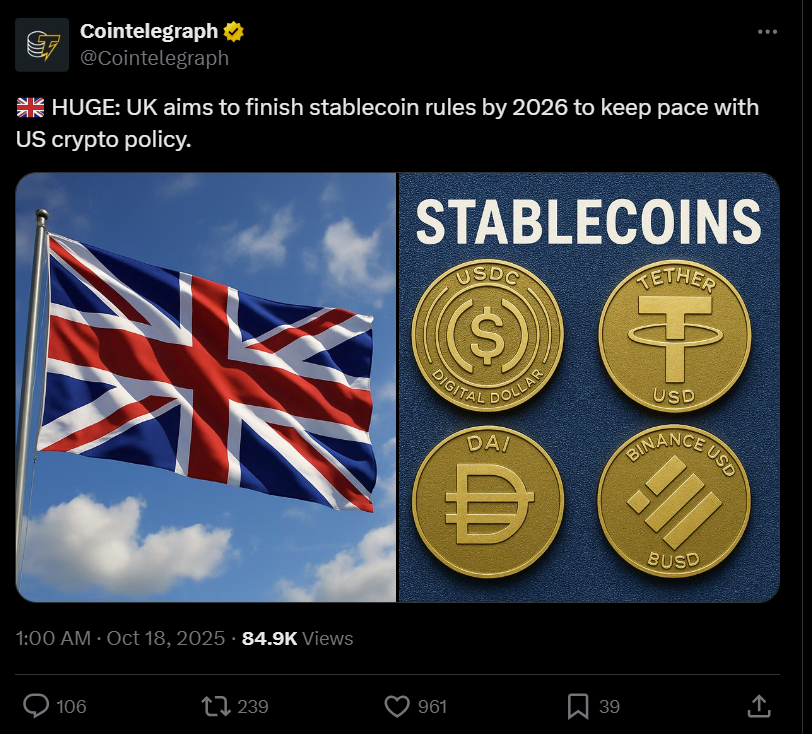
Task: Repost this tweet using the retweet icon
Action: coord(215,706)
